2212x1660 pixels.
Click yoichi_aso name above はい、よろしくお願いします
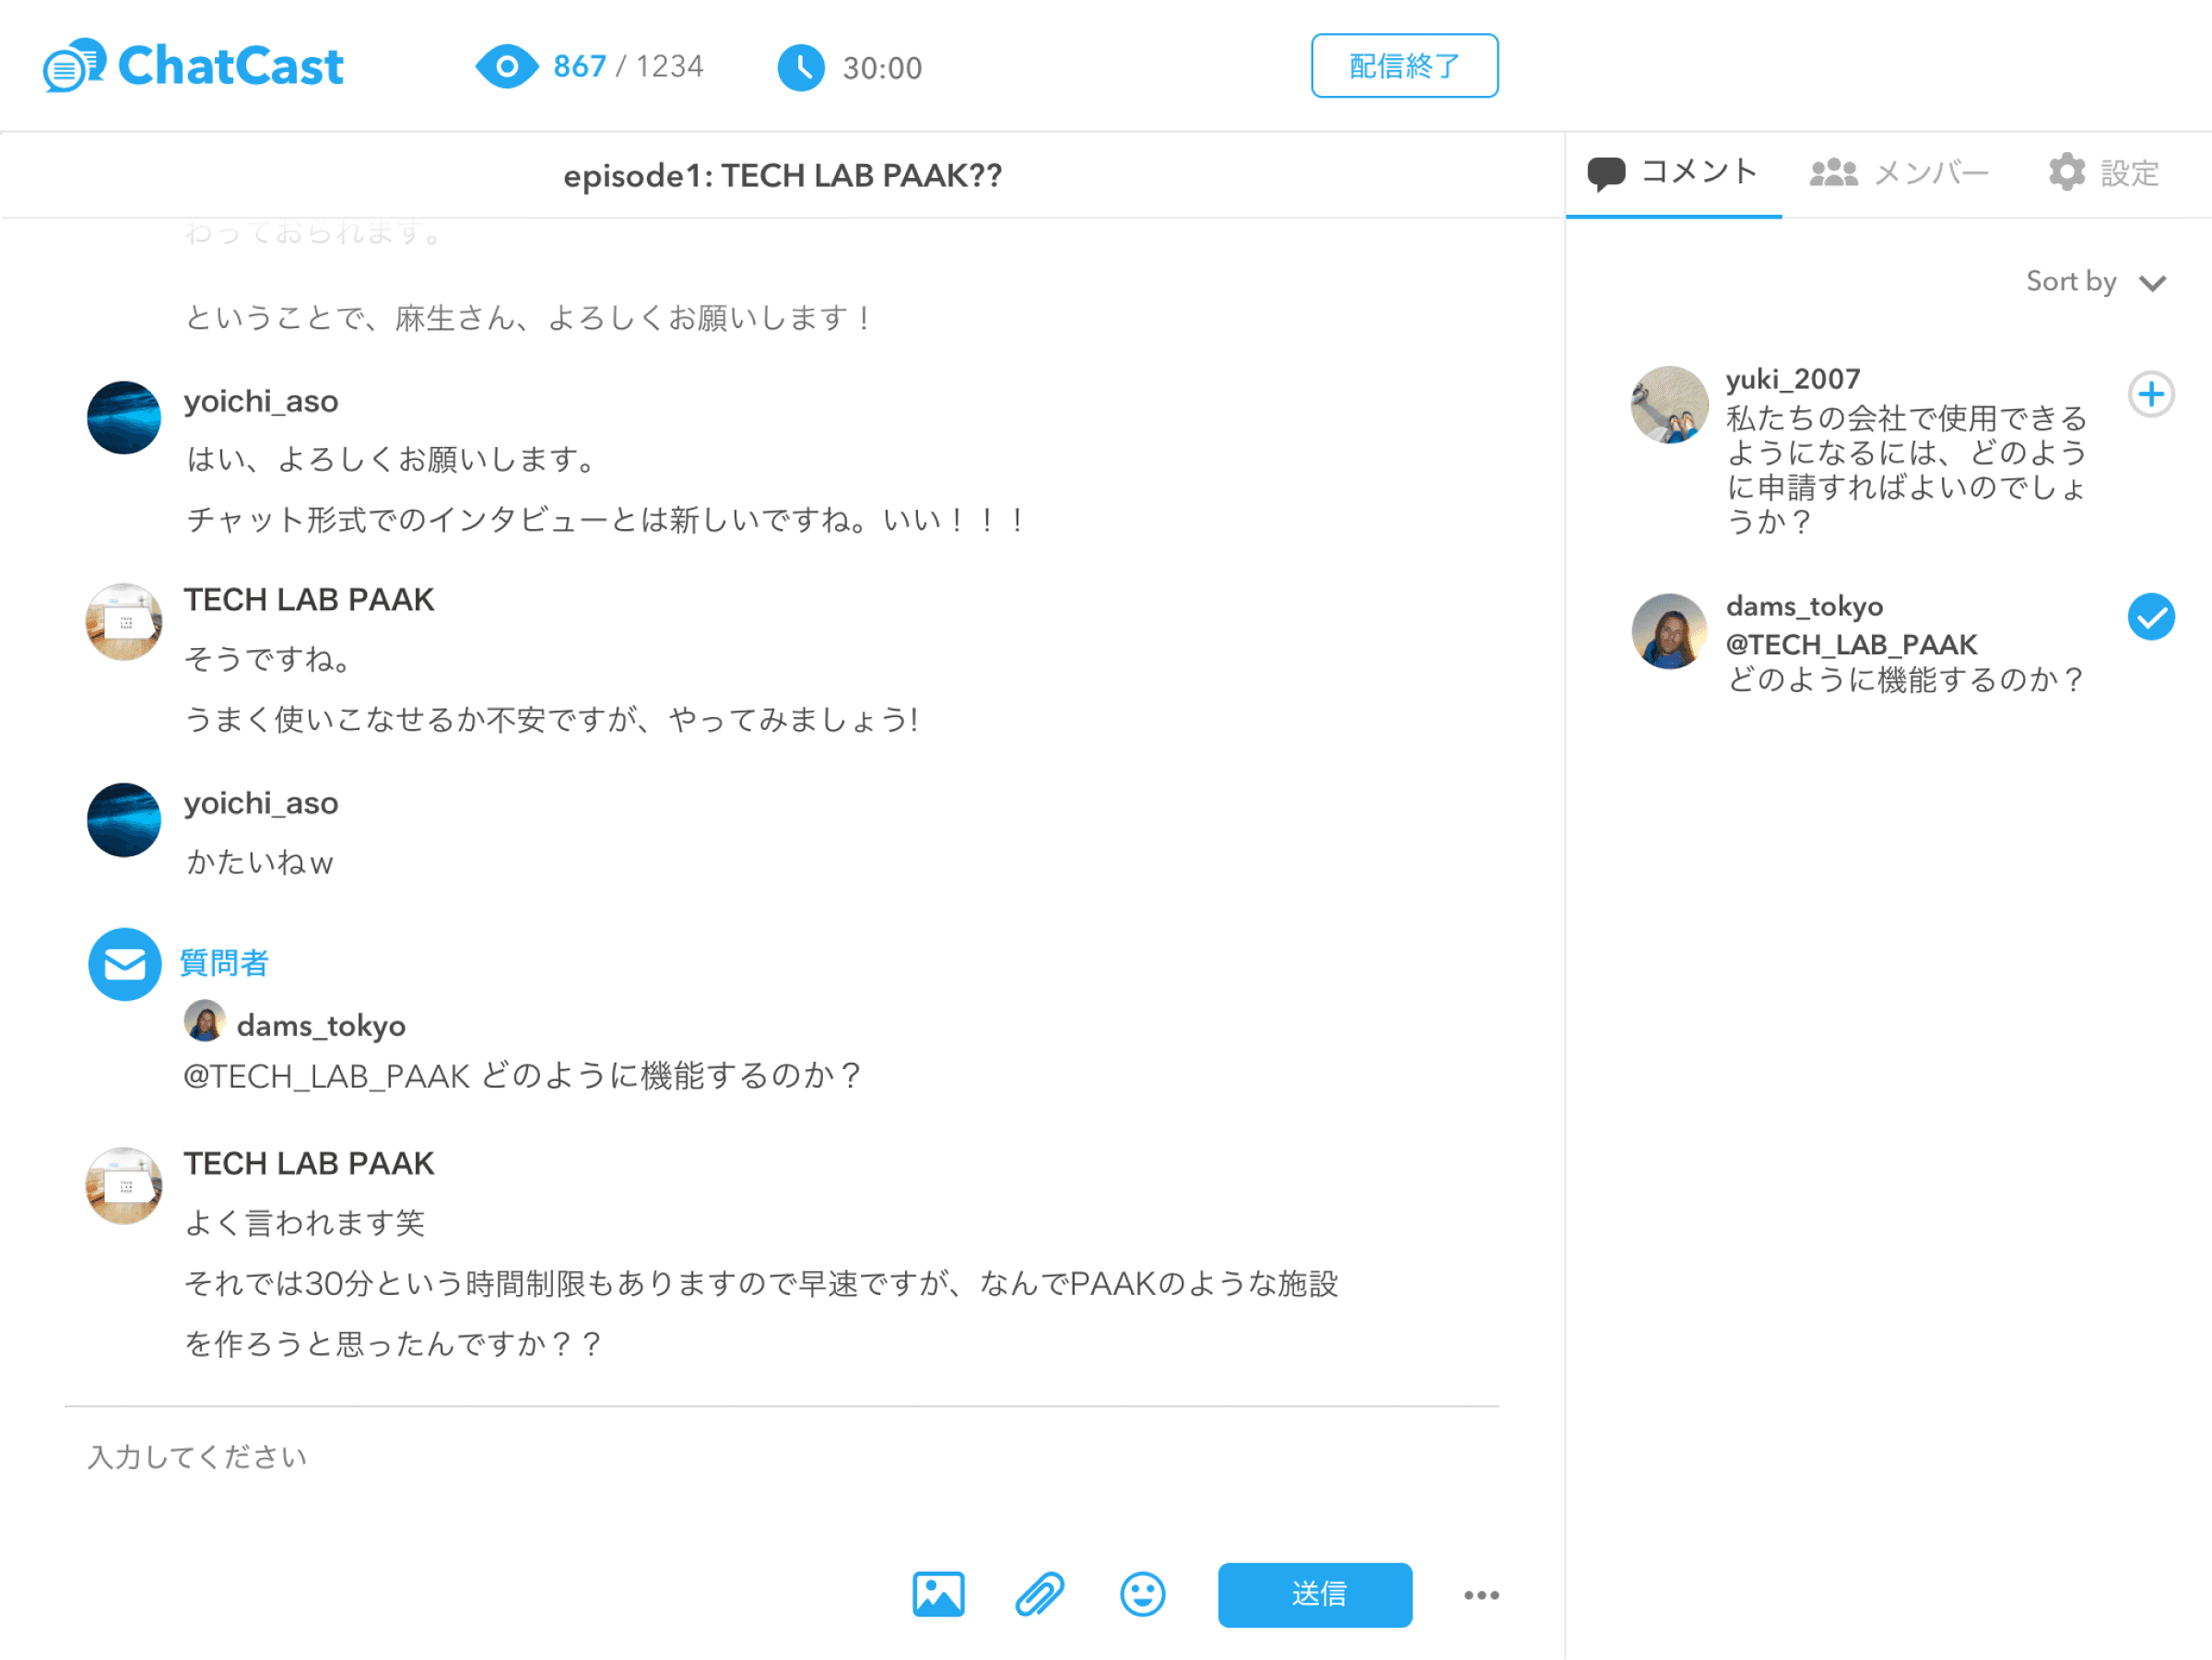[261, 402]
